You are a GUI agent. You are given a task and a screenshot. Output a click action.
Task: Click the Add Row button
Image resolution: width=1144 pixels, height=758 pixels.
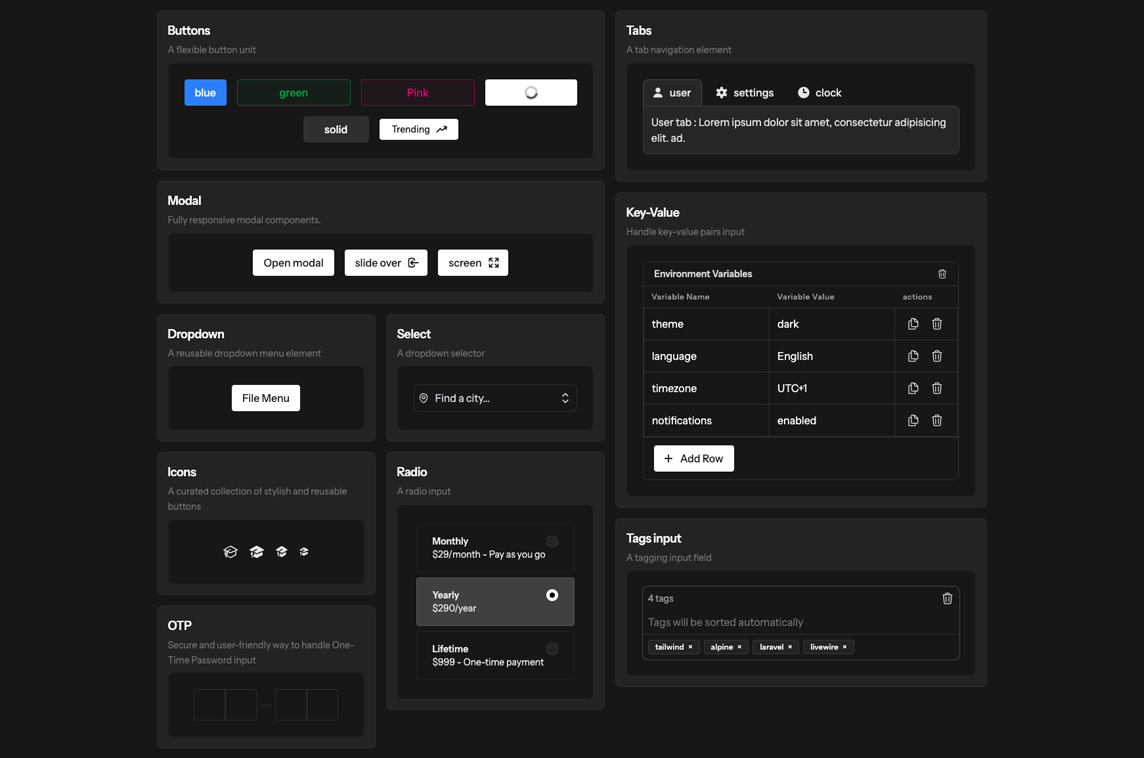click(x=693, y=458)
